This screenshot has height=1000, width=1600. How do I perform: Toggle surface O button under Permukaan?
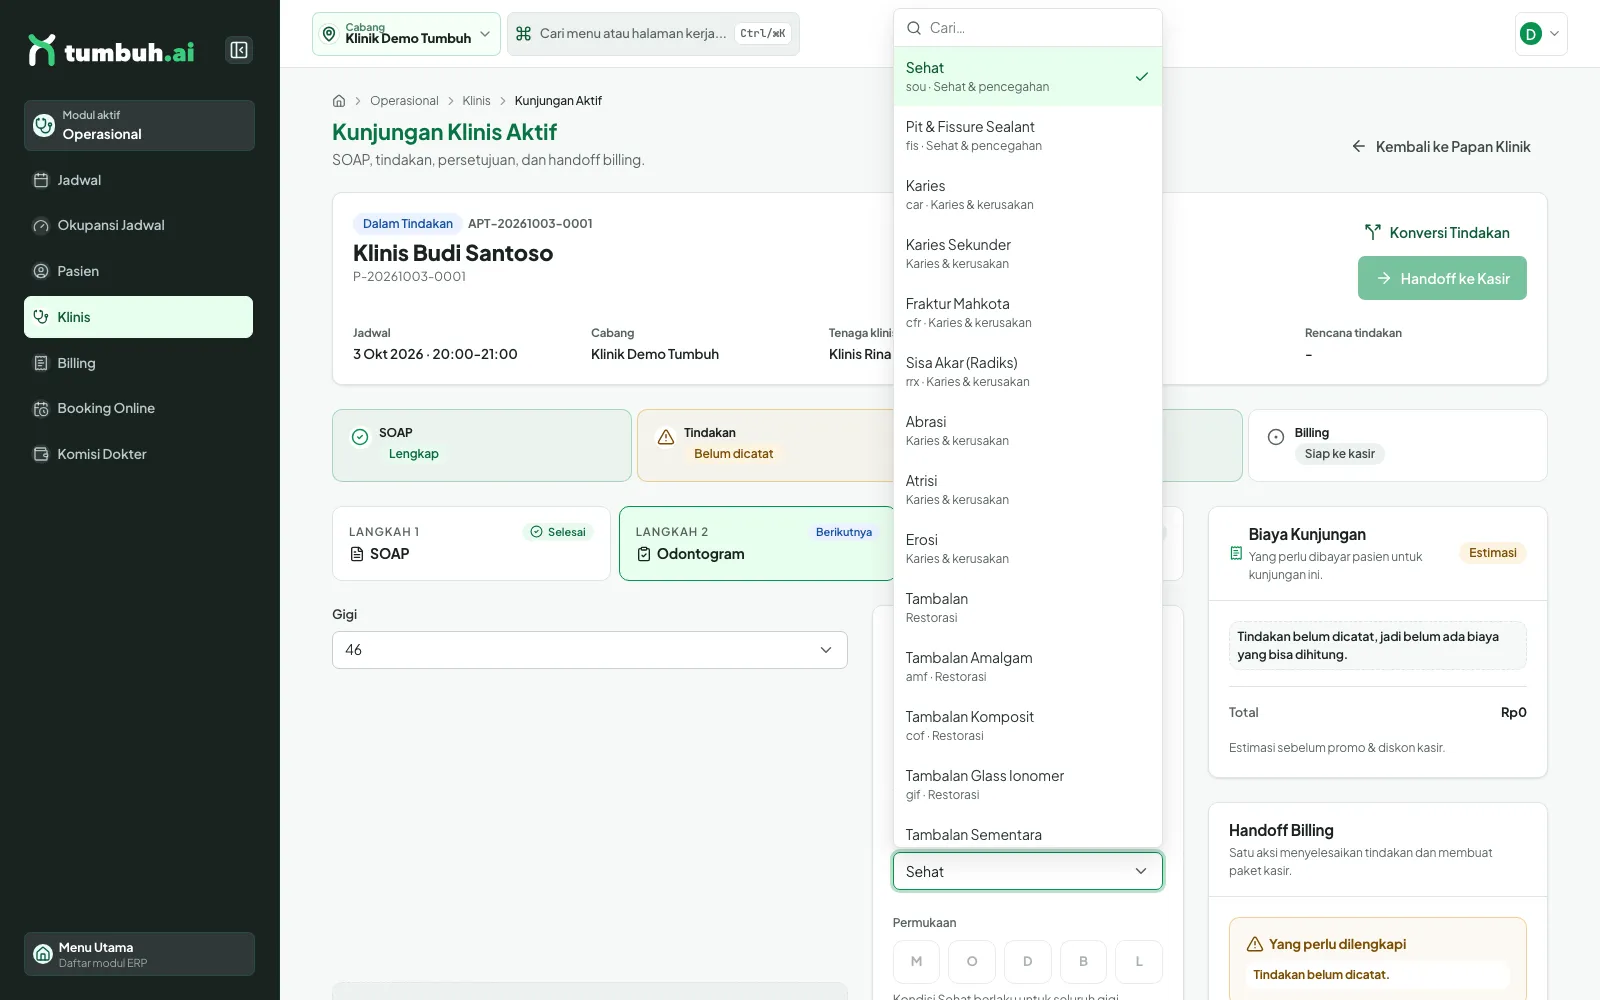pyautogui.click(x=972, y=961)
